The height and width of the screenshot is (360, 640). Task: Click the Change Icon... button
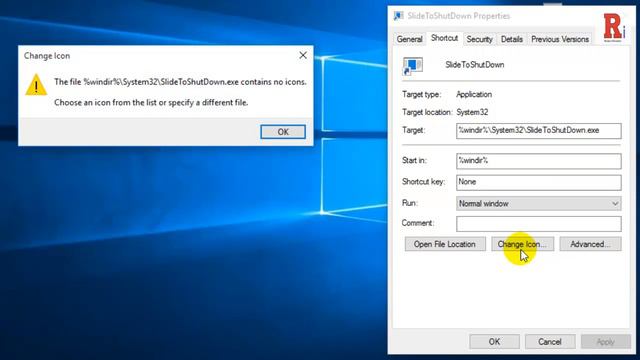coord(522,244)
